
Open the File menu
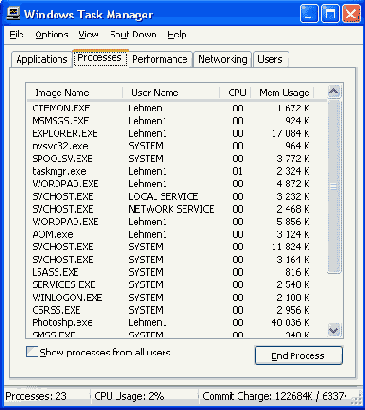[16, 34]
